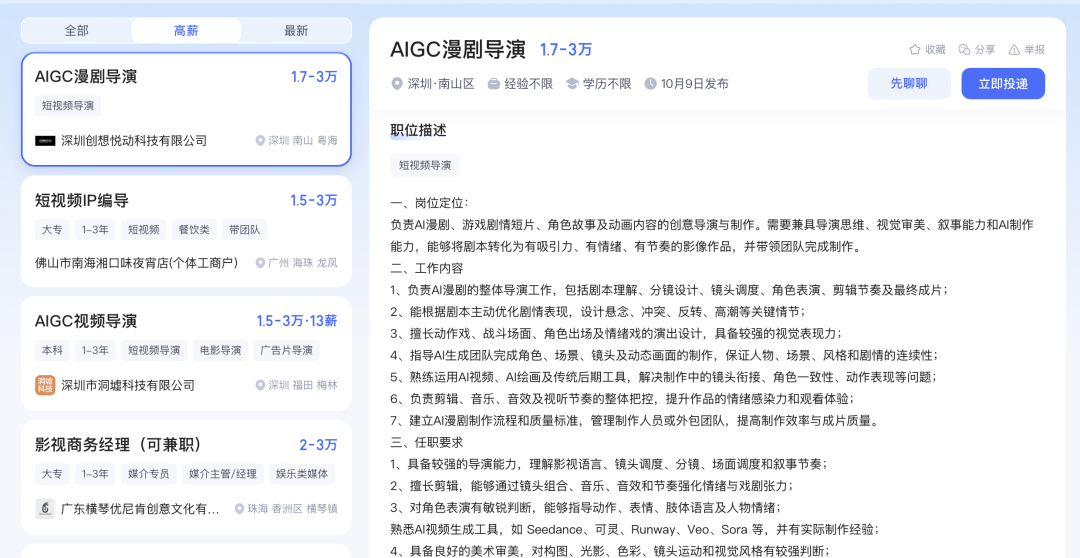Image resolution: width=1080 pixels, height=558 pixels.
Task: Click graduation cap icon beside 学历不限
Action: [572, 84]
